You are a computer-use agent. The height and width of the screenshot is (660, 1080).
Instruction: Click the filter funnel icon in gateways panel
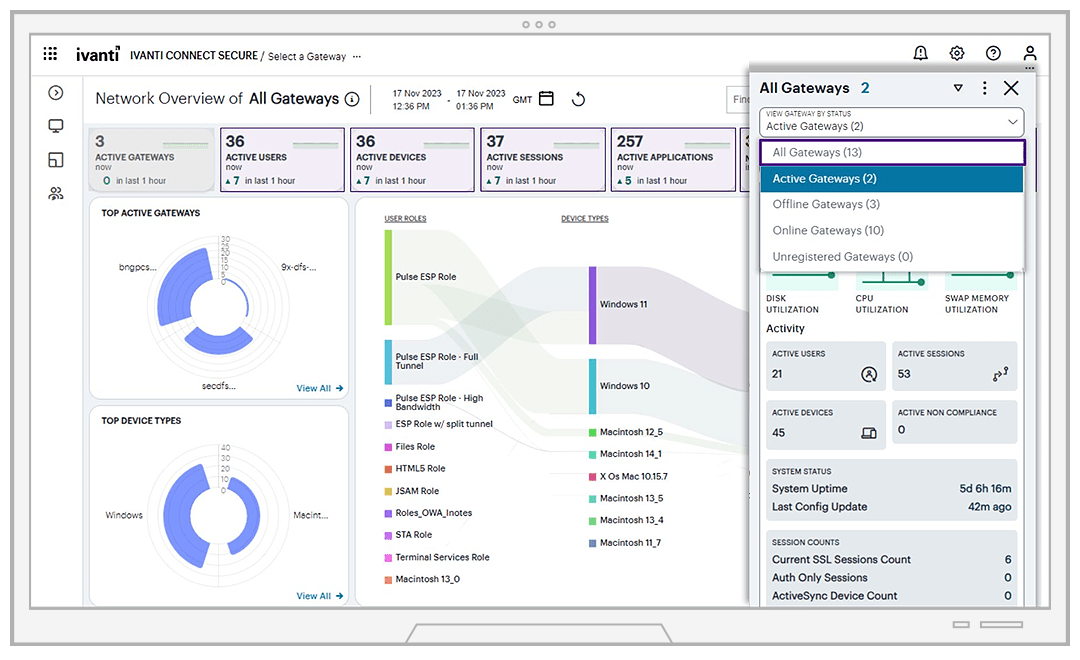[x=958, y=88]
